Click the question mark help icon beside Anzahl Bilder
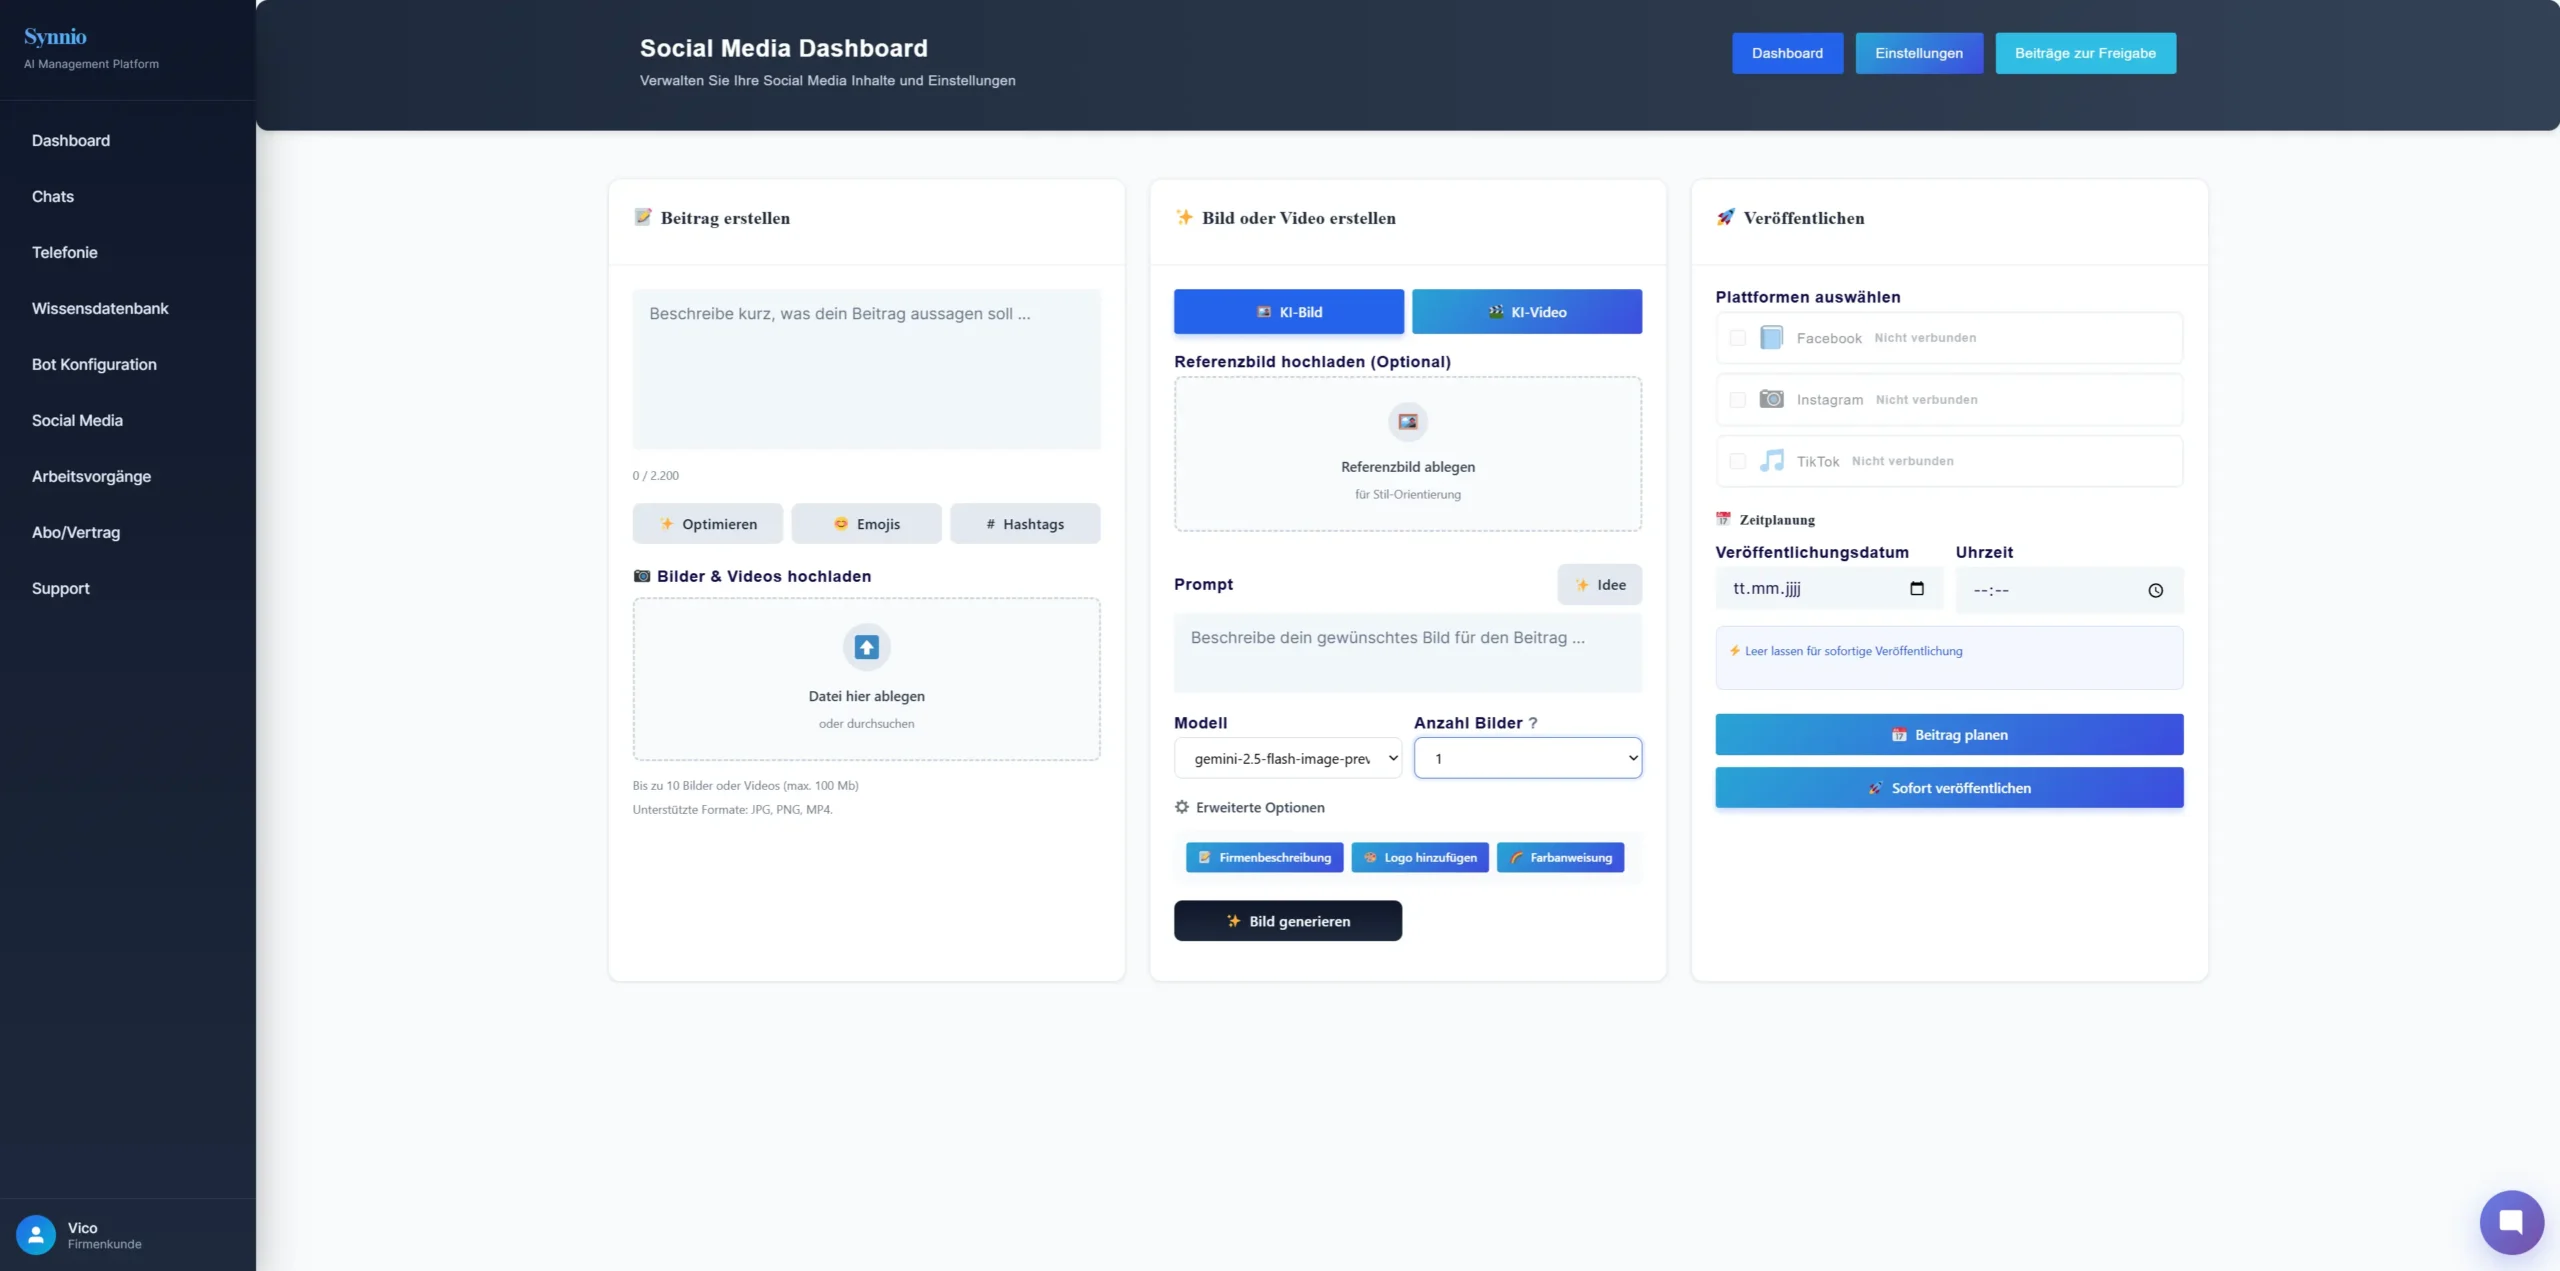This screenshot has width=2560, height=1271. (1533, 723)
